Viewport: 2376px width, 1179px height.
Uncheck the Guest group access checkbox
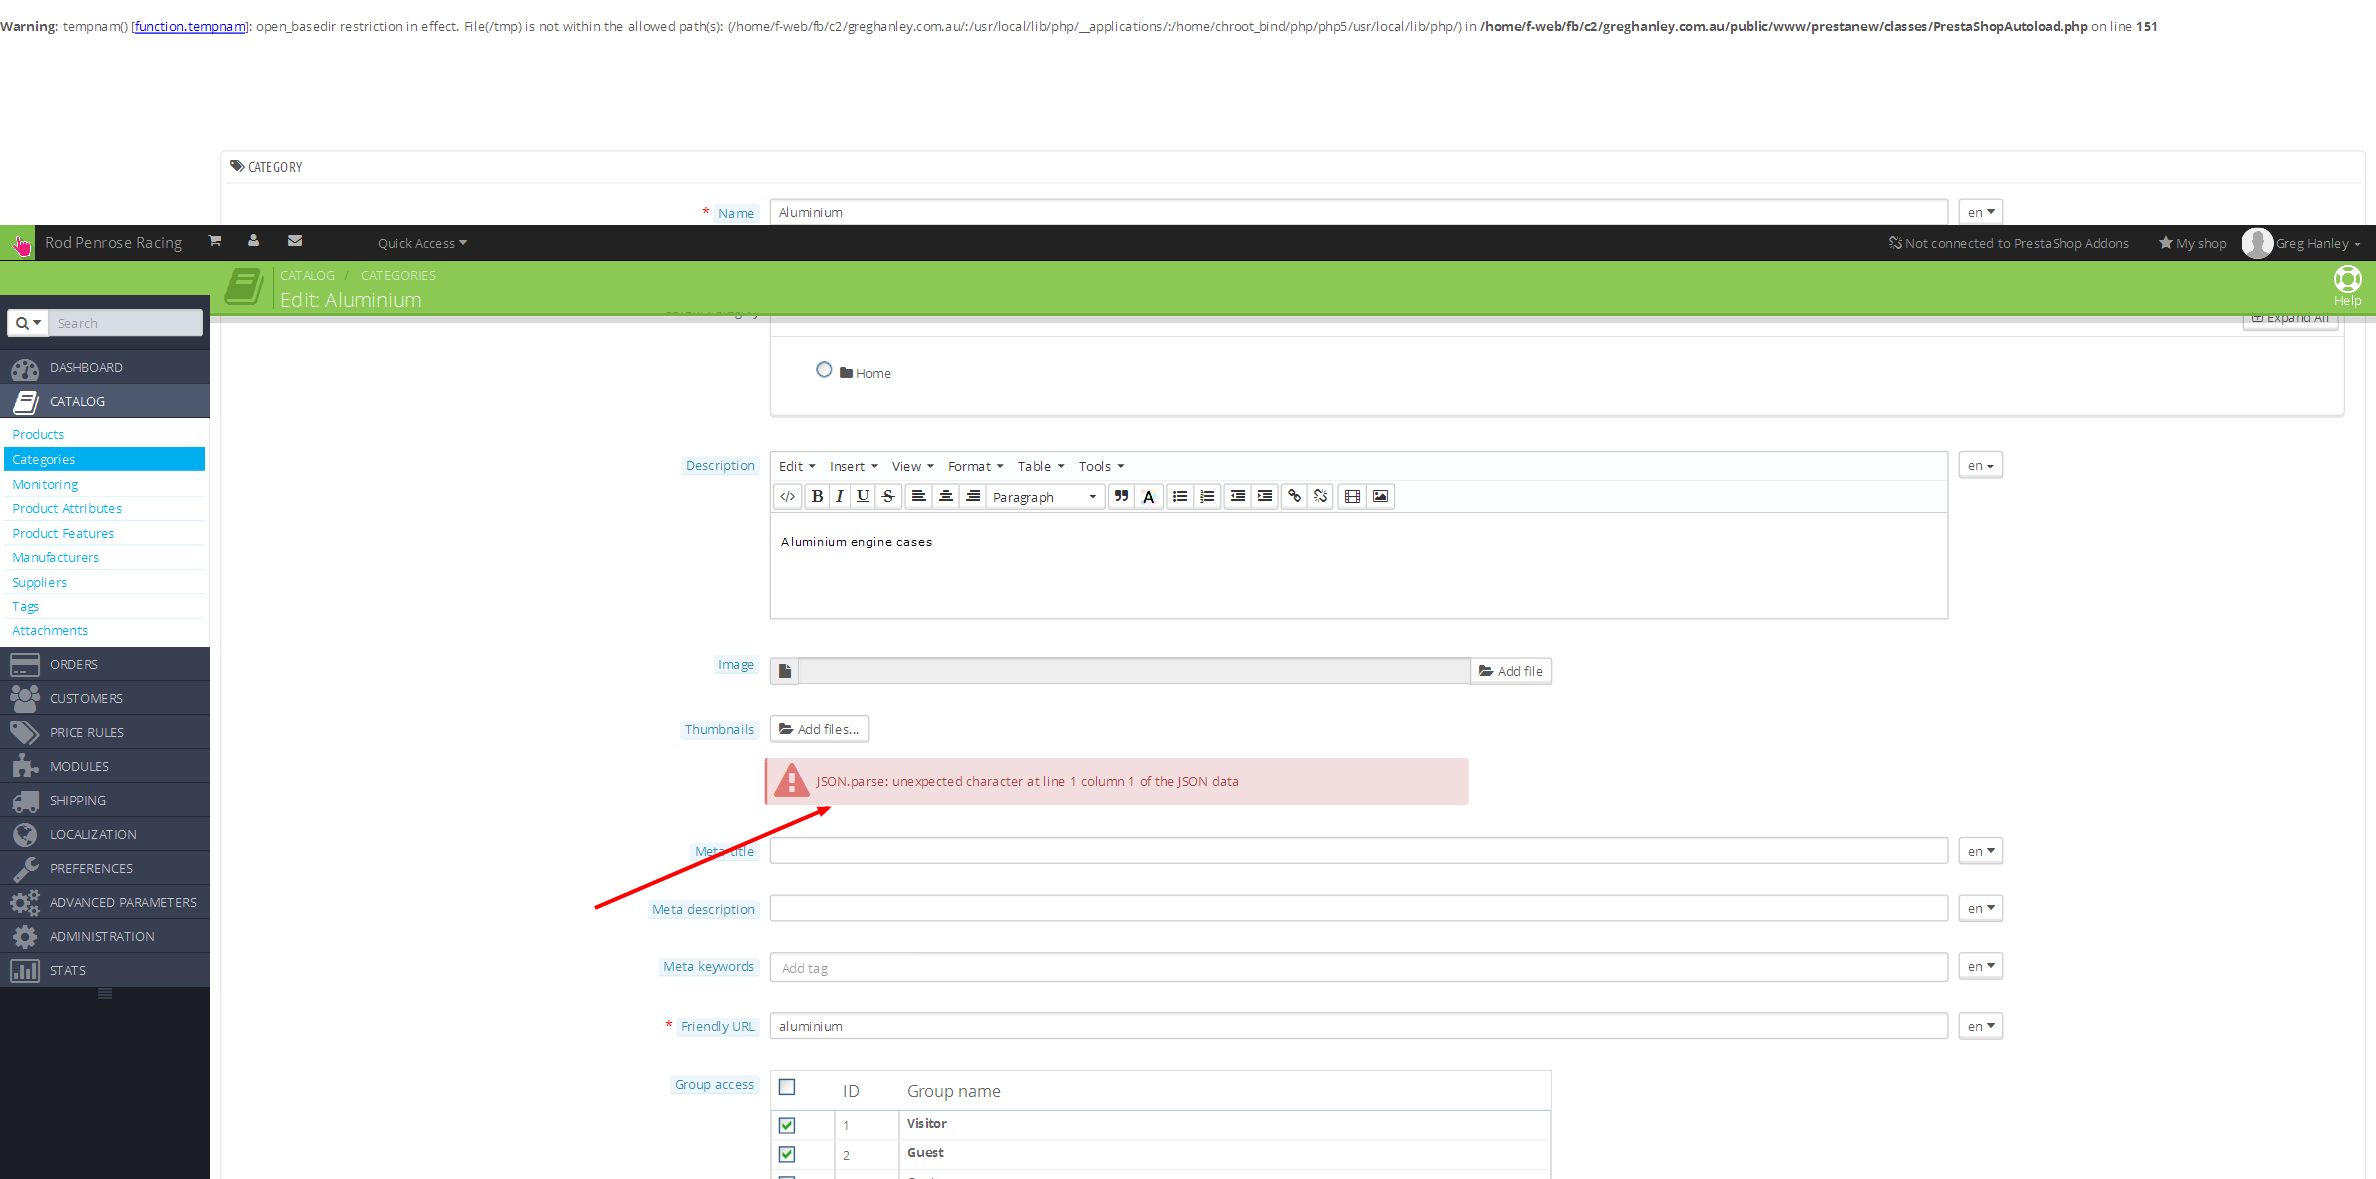[787, 1154]
